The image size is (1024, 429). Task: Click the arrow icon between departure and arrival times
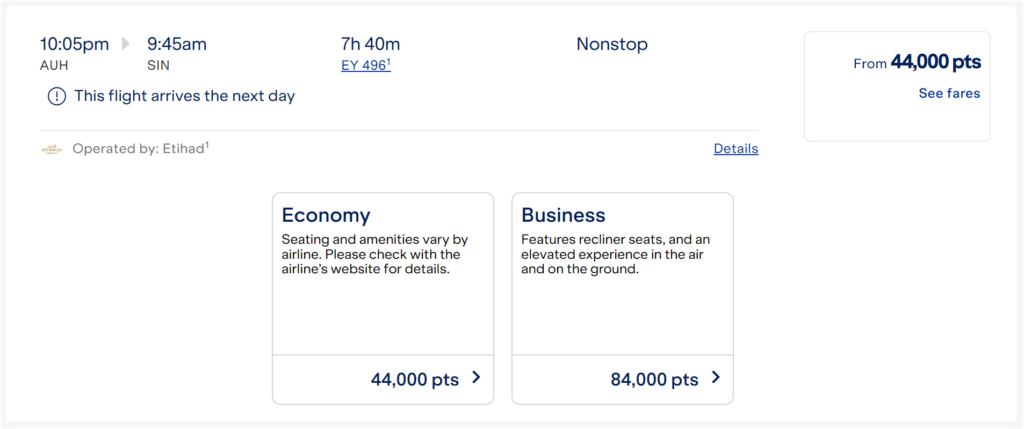pyautogui.click(x=125, y=44)
